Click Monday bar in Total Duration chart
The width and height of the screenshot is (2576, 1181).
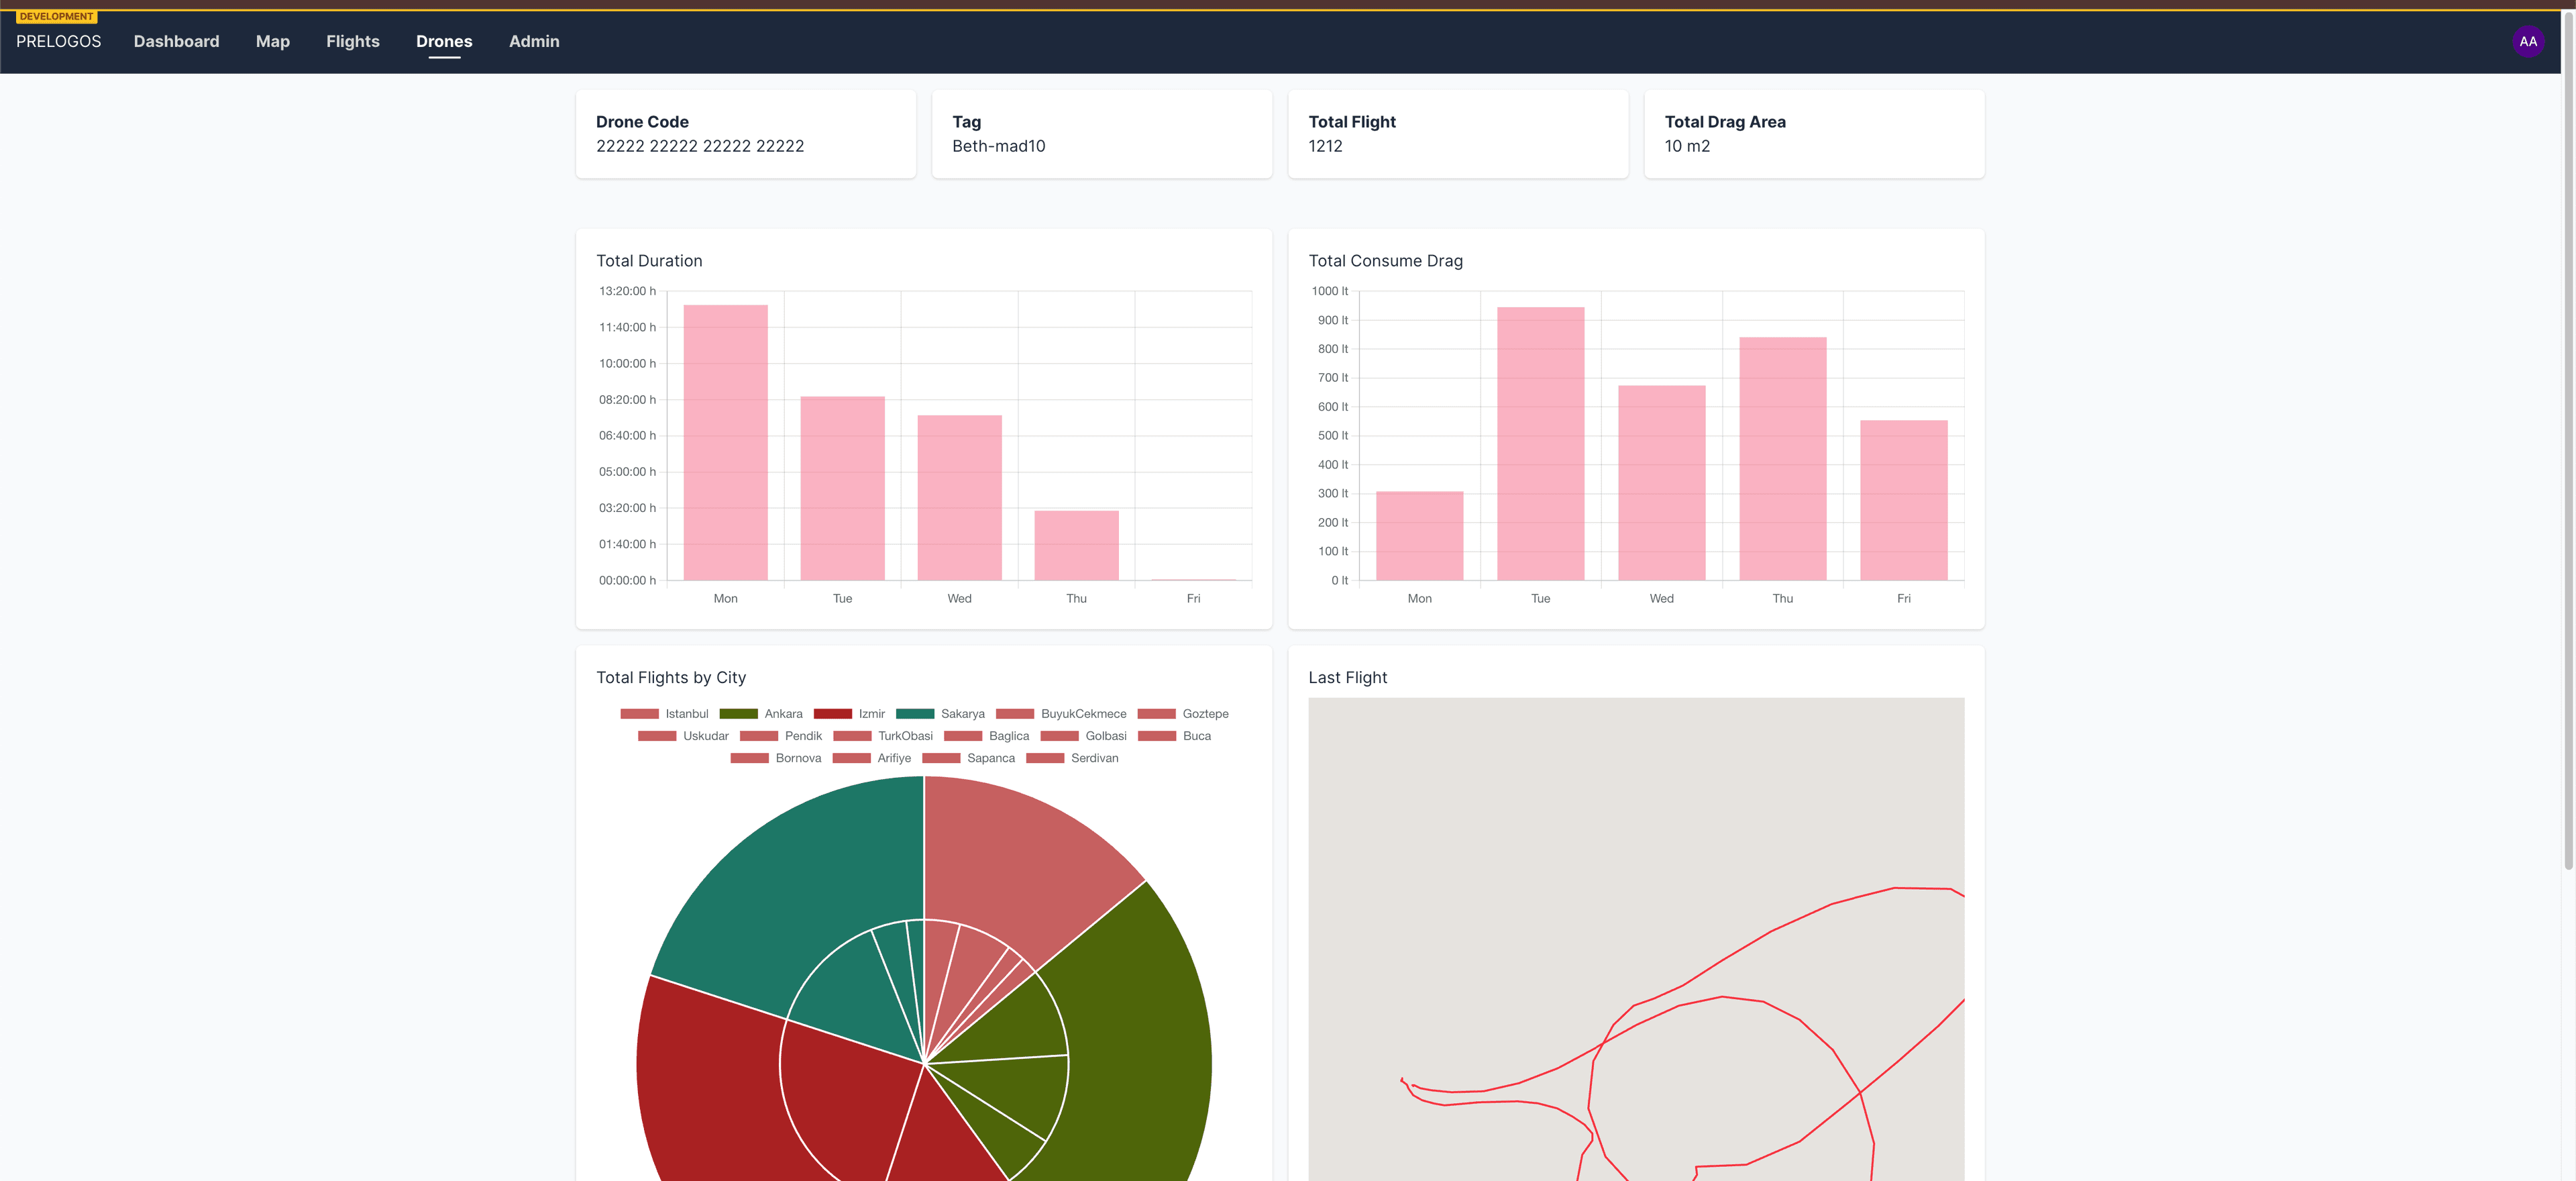pos(725,442)
